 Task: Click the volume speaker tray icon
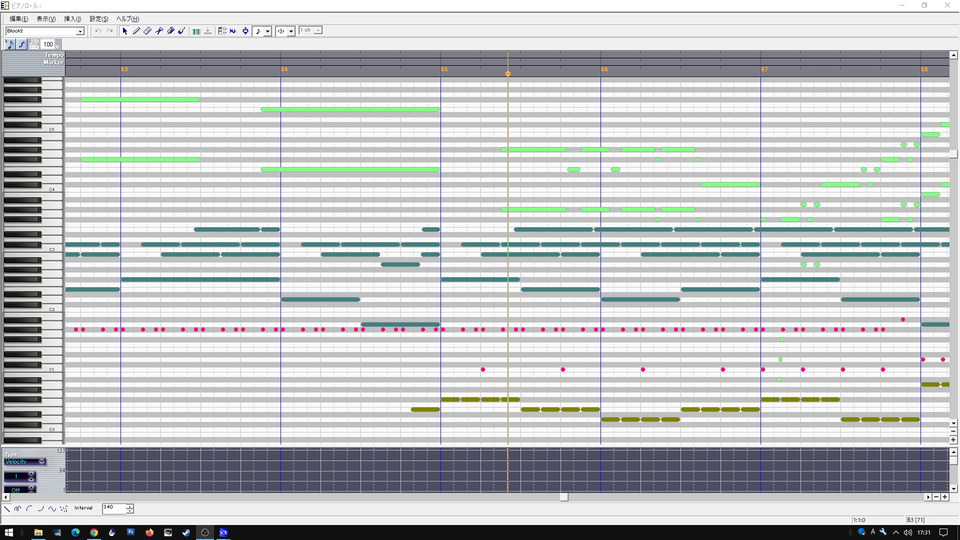[907, 533]
